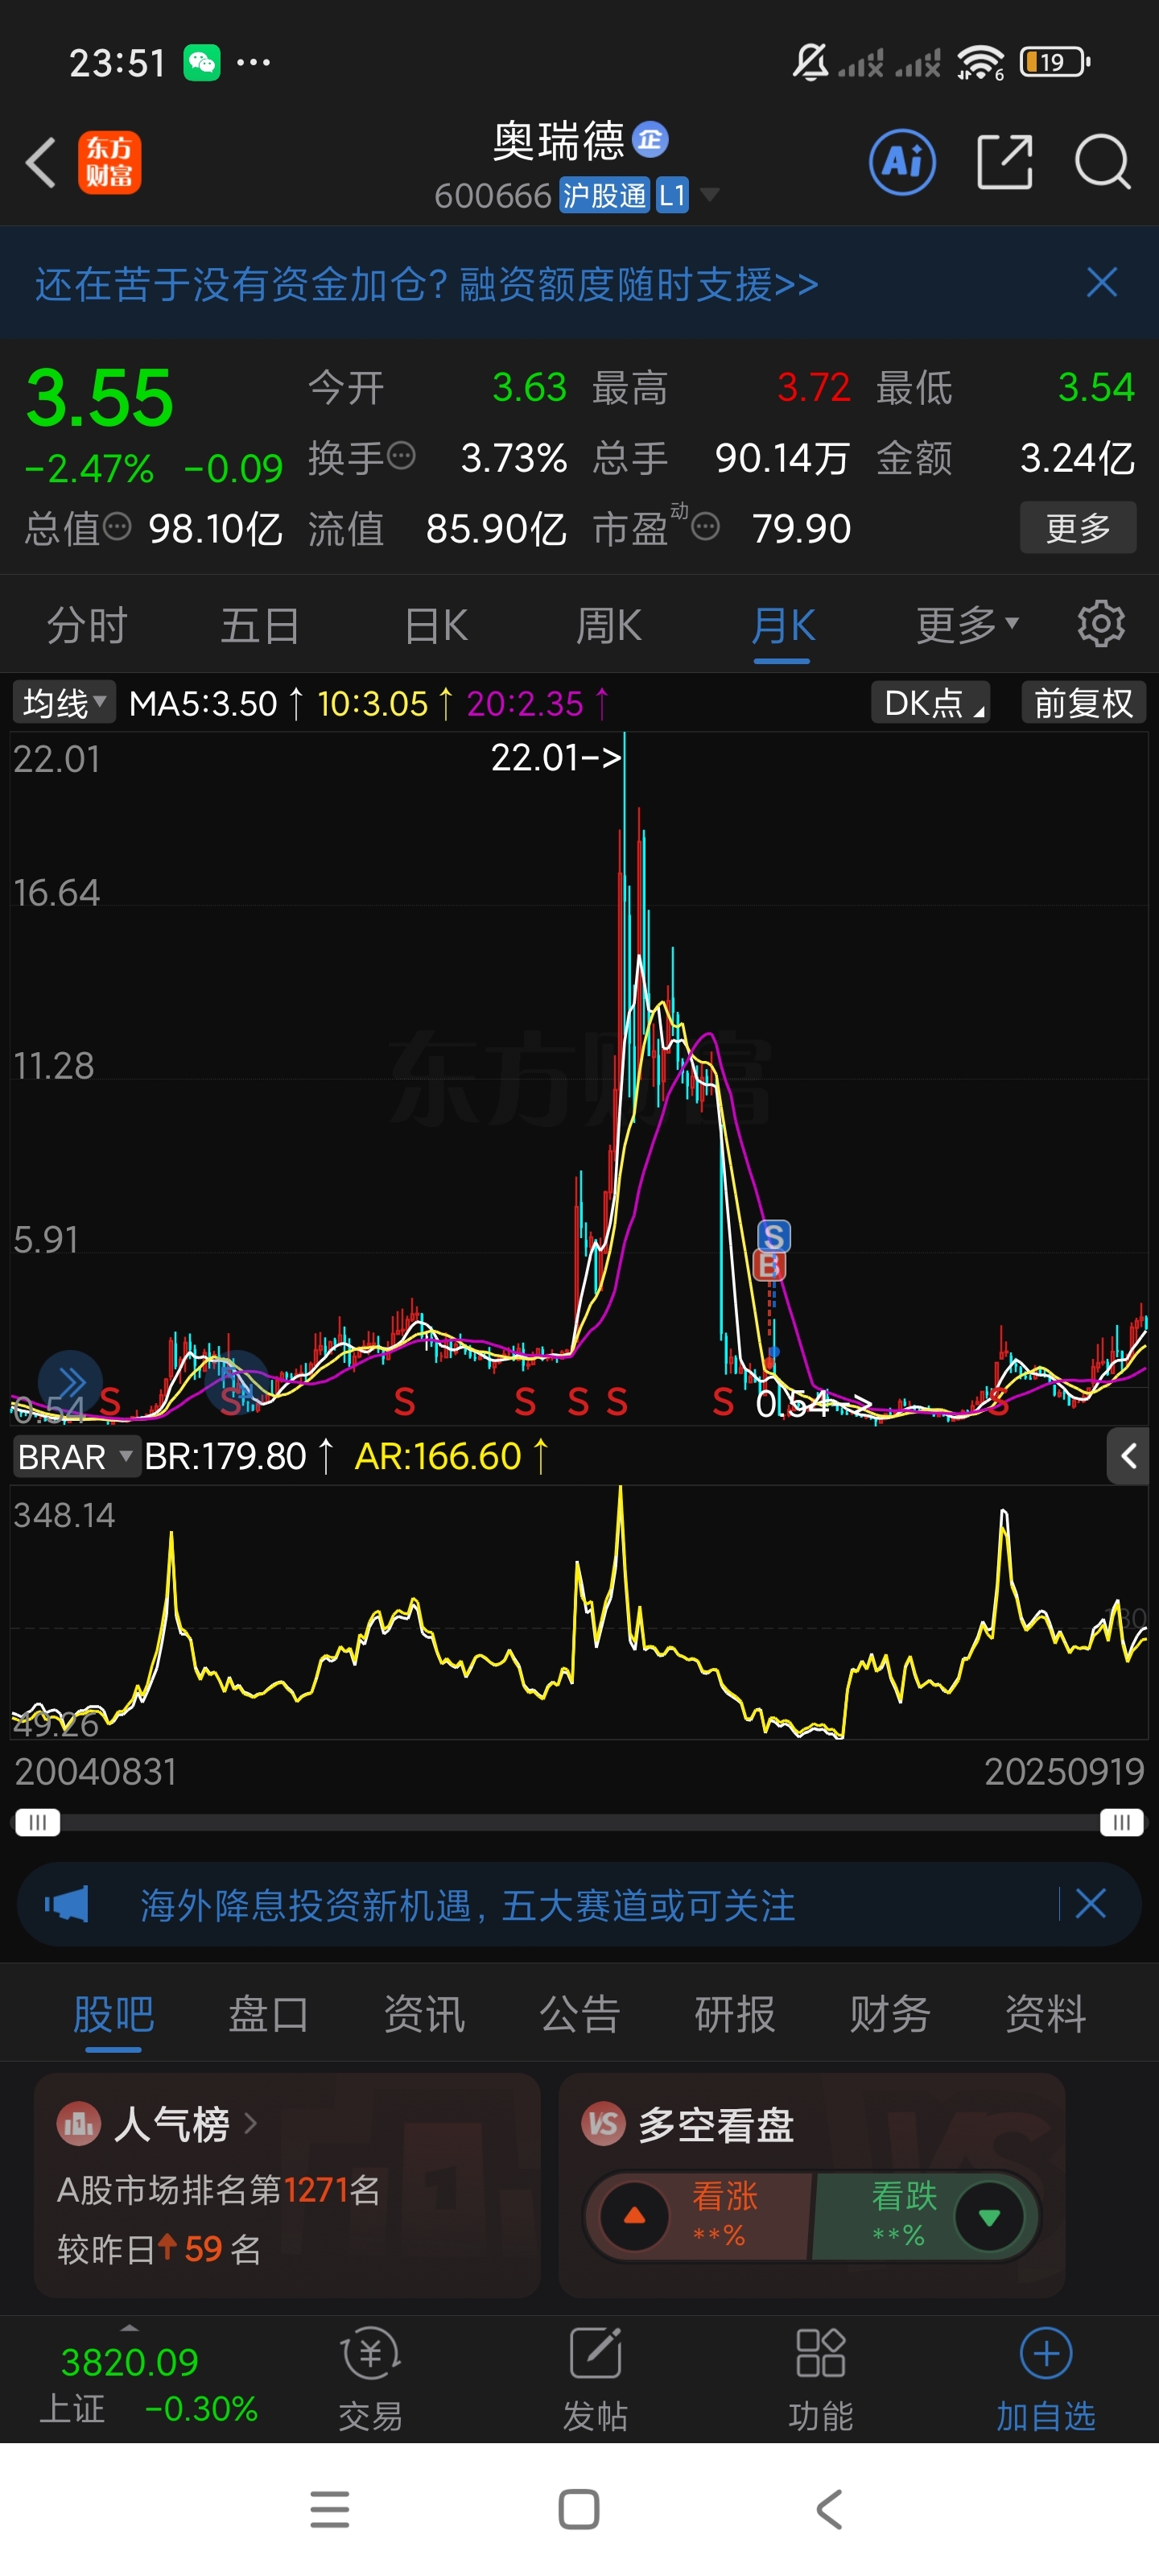Move the right range slider handle
Viewport: 1159px width, 2576px height.
pos(1121,1822)
